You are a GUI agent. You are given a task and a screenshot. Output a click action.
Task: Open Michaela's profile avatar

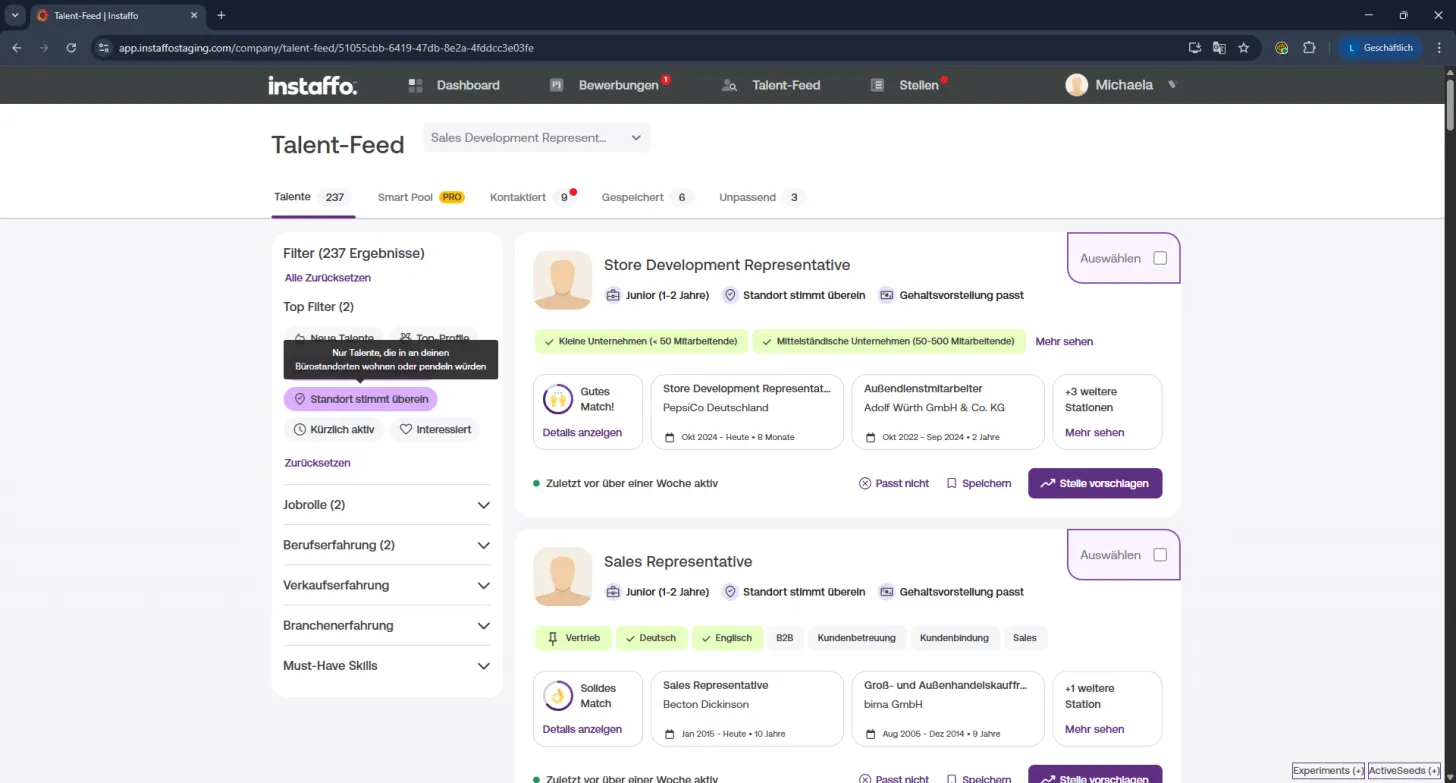[1076, 85]
